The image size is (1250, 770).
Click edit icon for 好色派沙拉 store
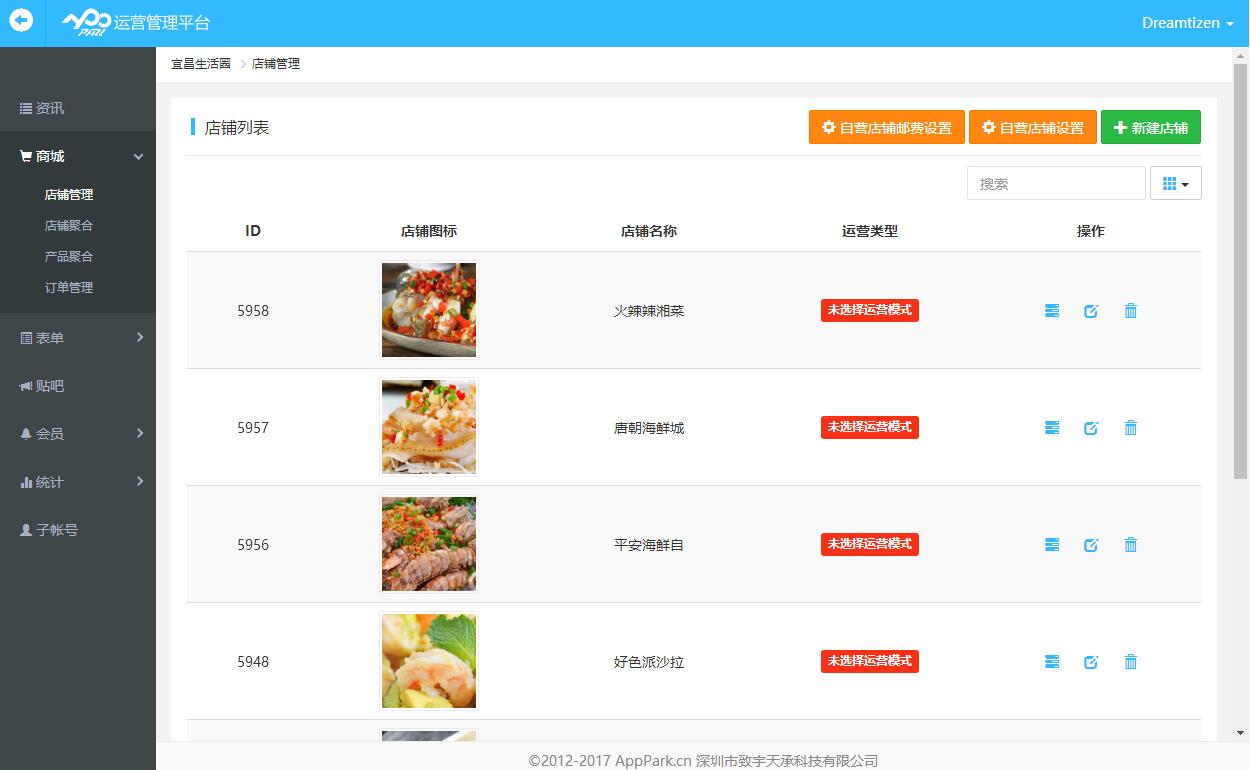(x=1091, y=662)
